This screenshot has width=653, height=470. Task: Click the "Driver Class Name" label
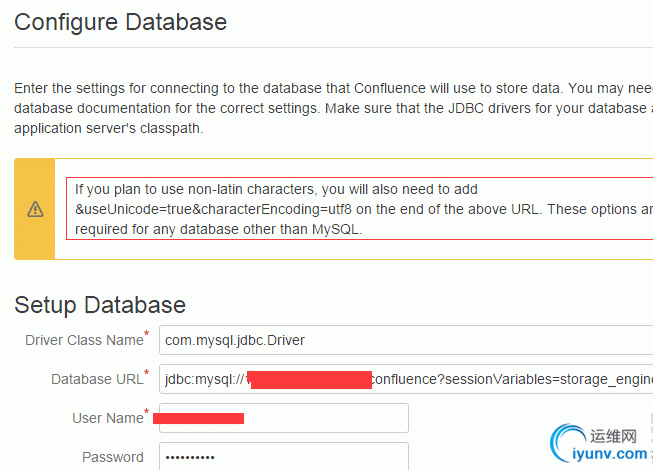tap(84, 340)
